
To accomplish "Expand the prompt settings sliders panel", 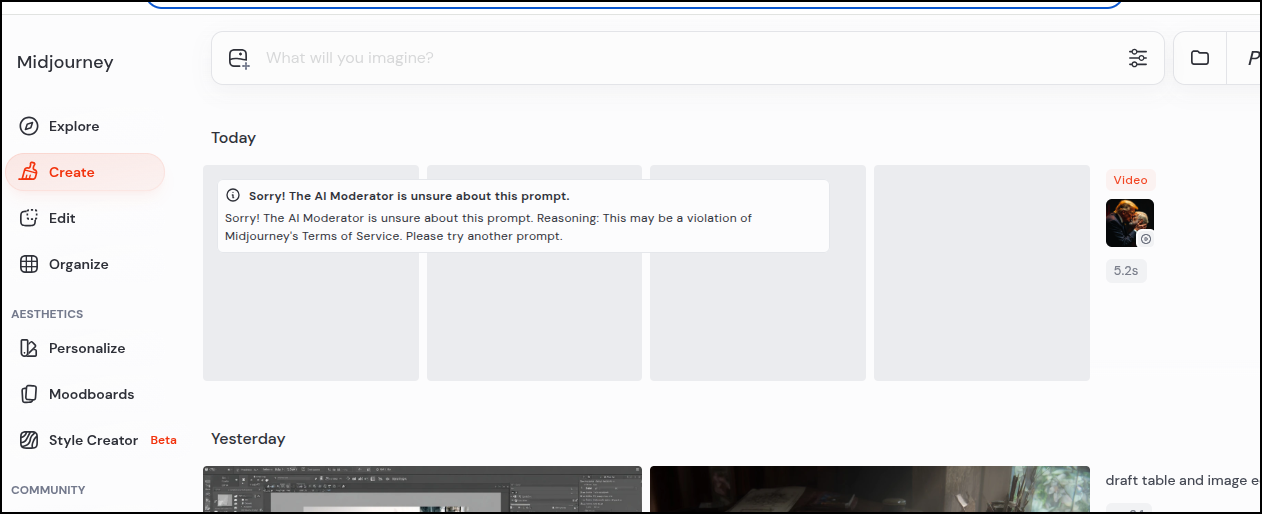I will tap(1138, 58).
